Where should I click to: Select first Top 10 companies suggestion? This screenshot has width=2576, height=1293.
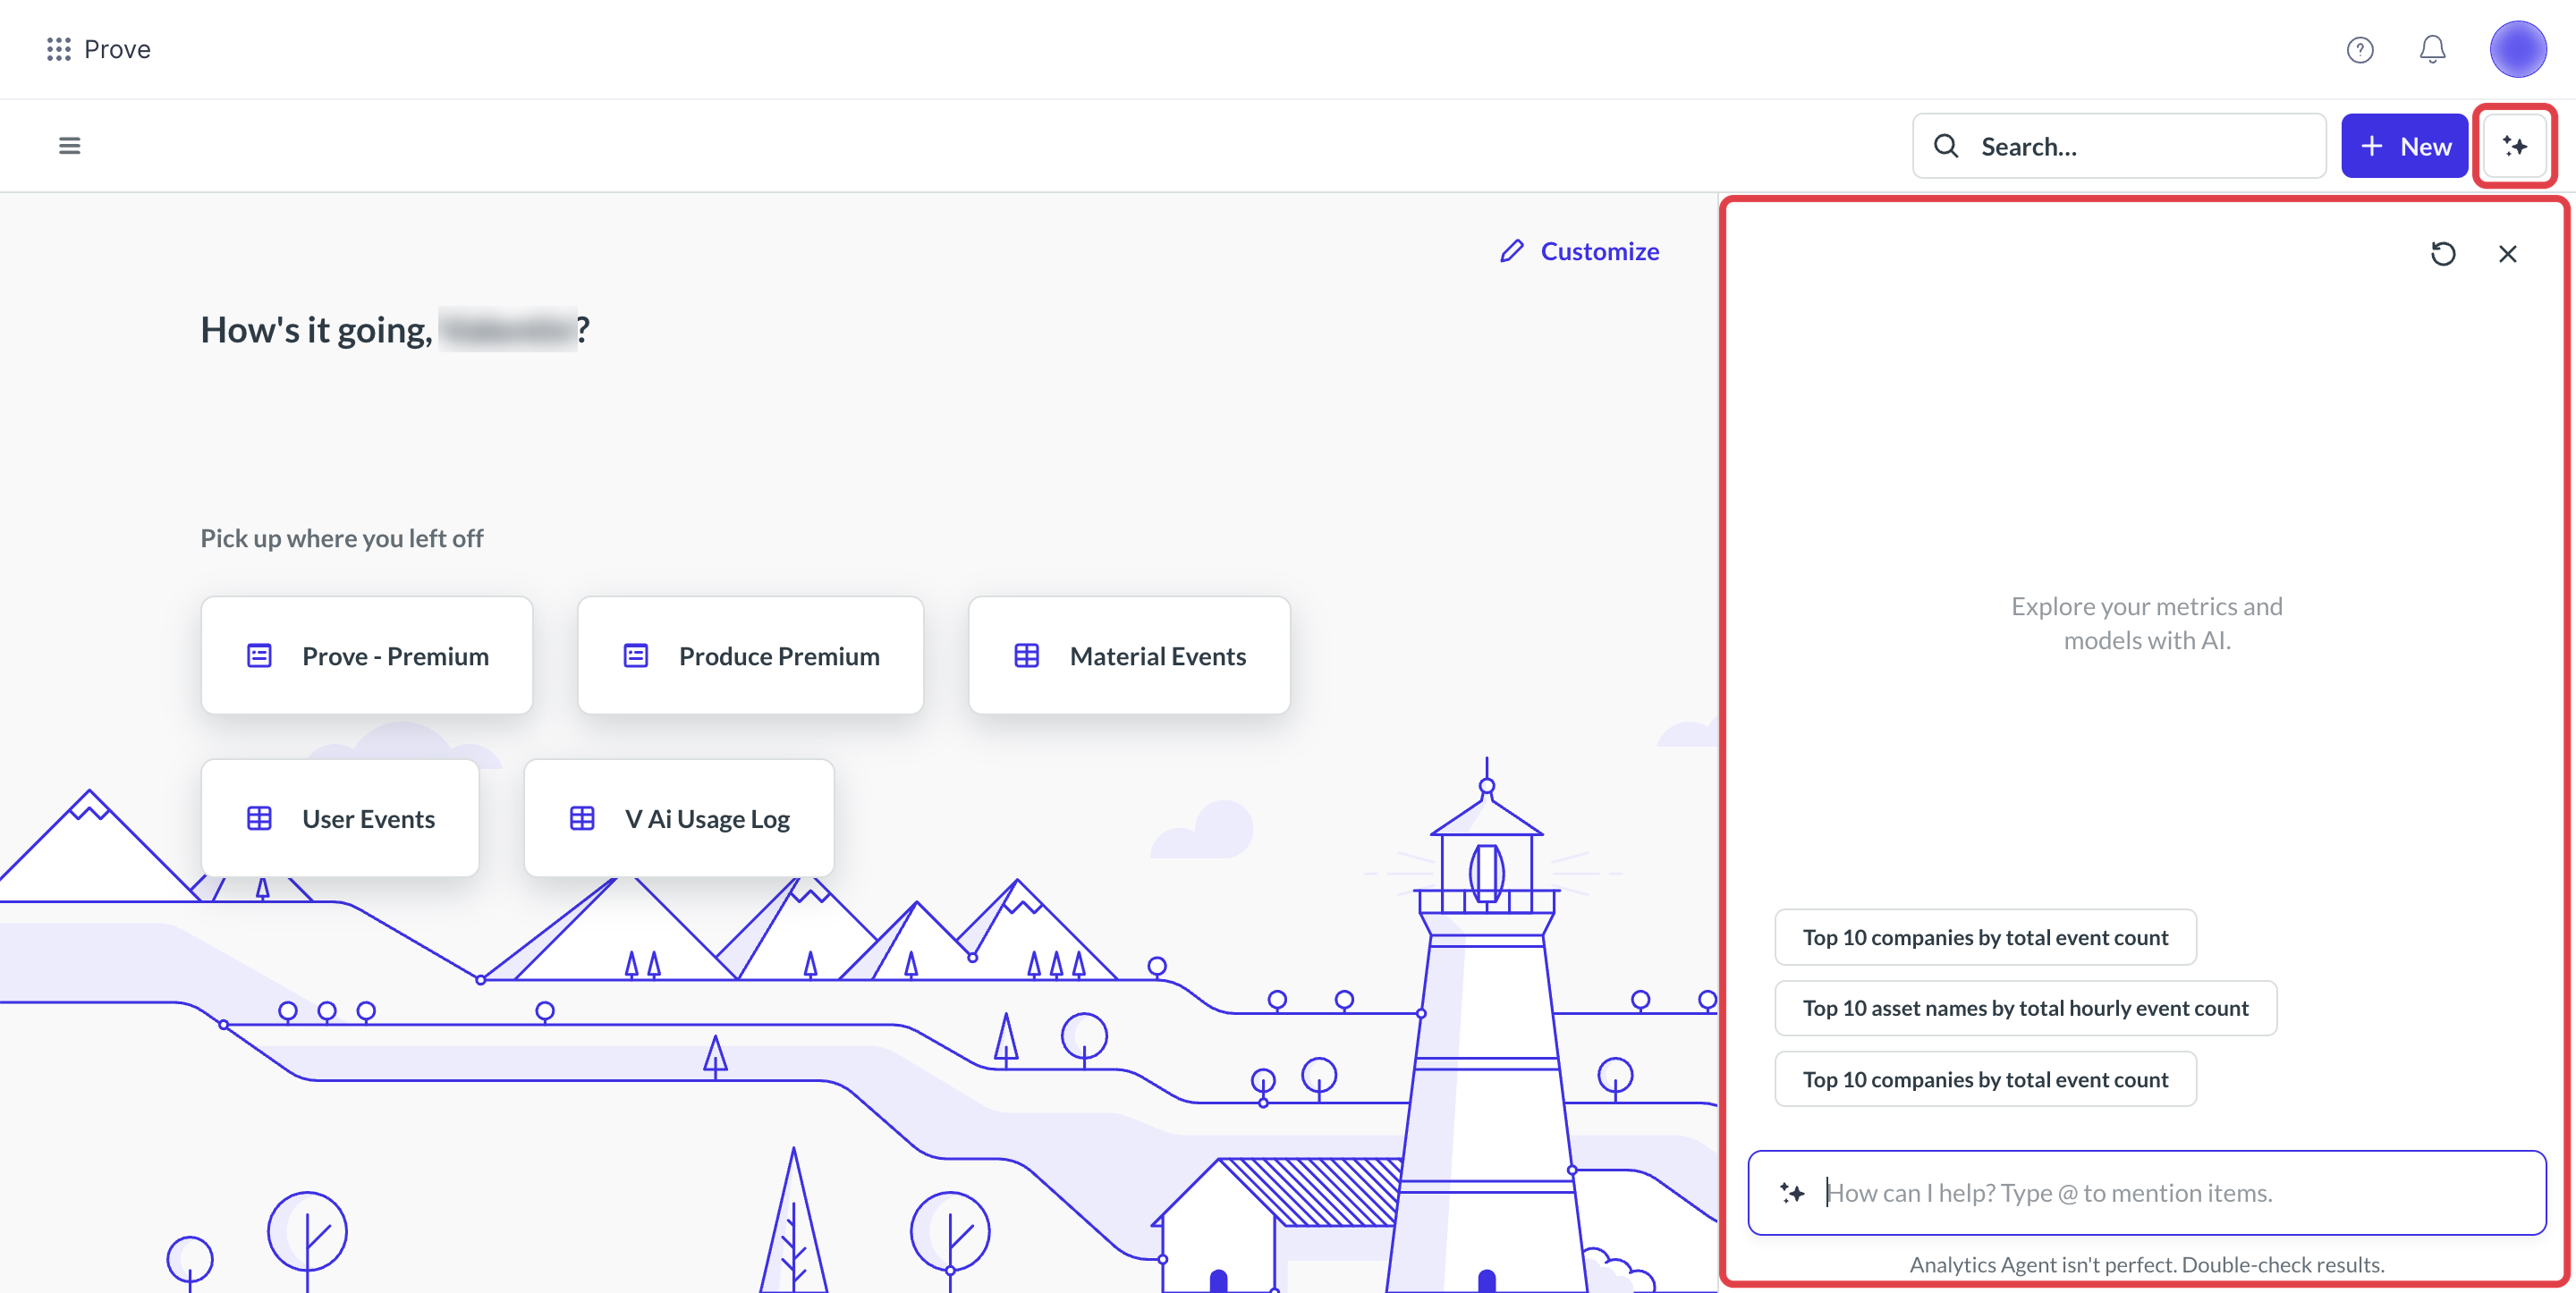1985,937
